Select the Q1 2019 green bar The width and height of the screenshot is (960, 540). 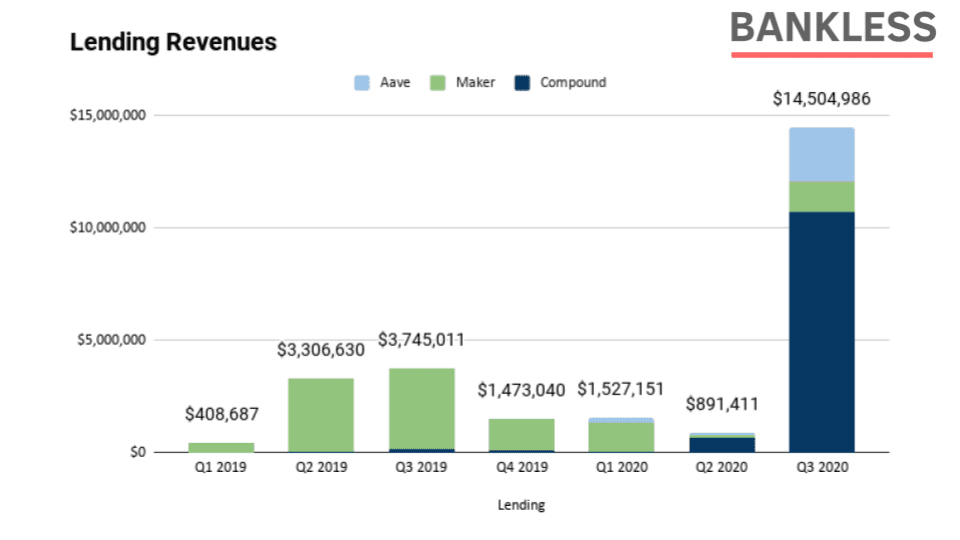pos(221,448)
